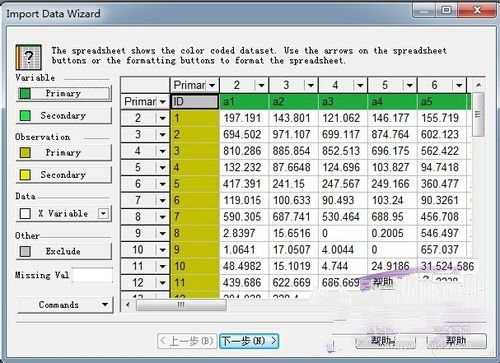500x363 pixels.
Task: Pick the olive Observation Primary swatch
Action: point(25,153)
